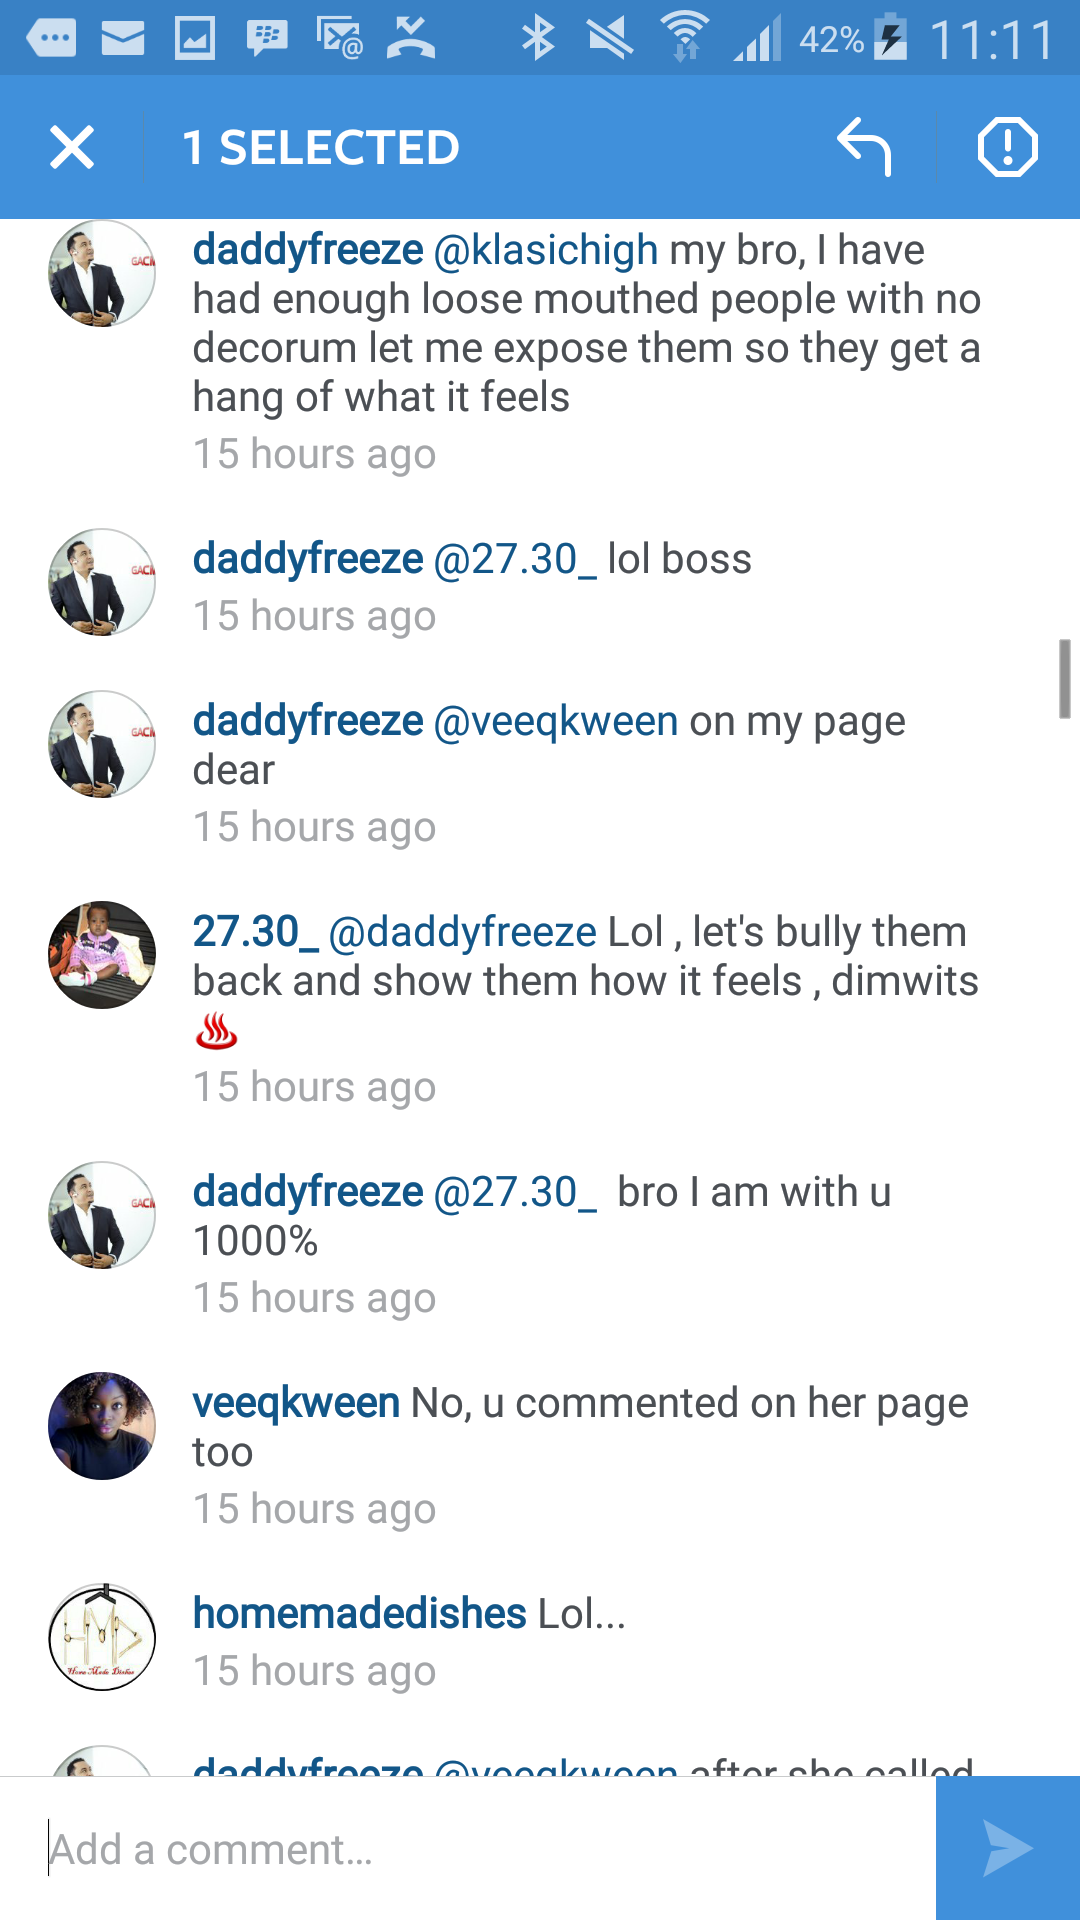The image size is (1080, 1920).
Task: Tap the homemadedishes profile picture
Action: [102, 1637]
